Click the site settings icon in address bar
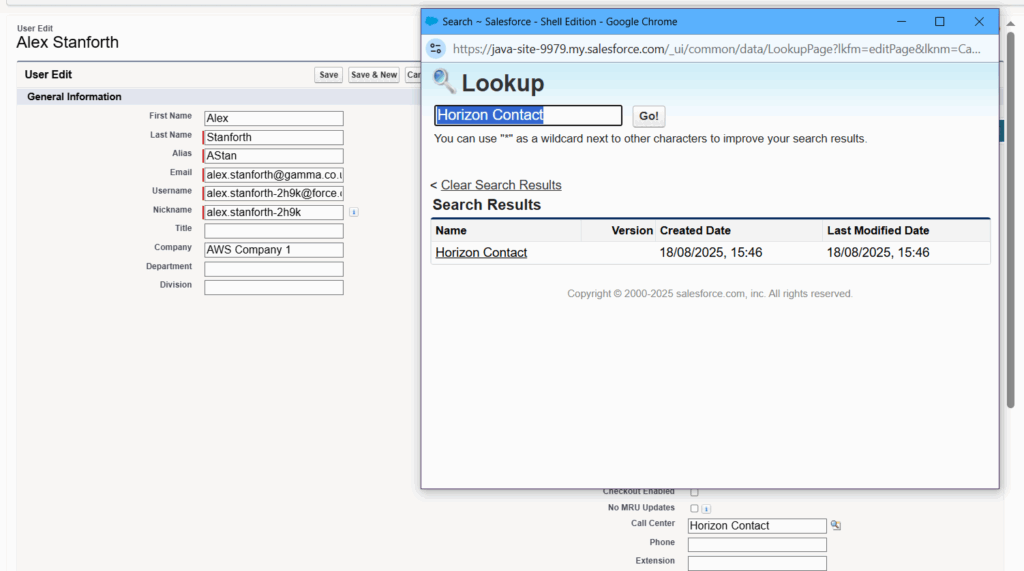The height and width of the screenshot is (571, 1024). pos(436,49)
